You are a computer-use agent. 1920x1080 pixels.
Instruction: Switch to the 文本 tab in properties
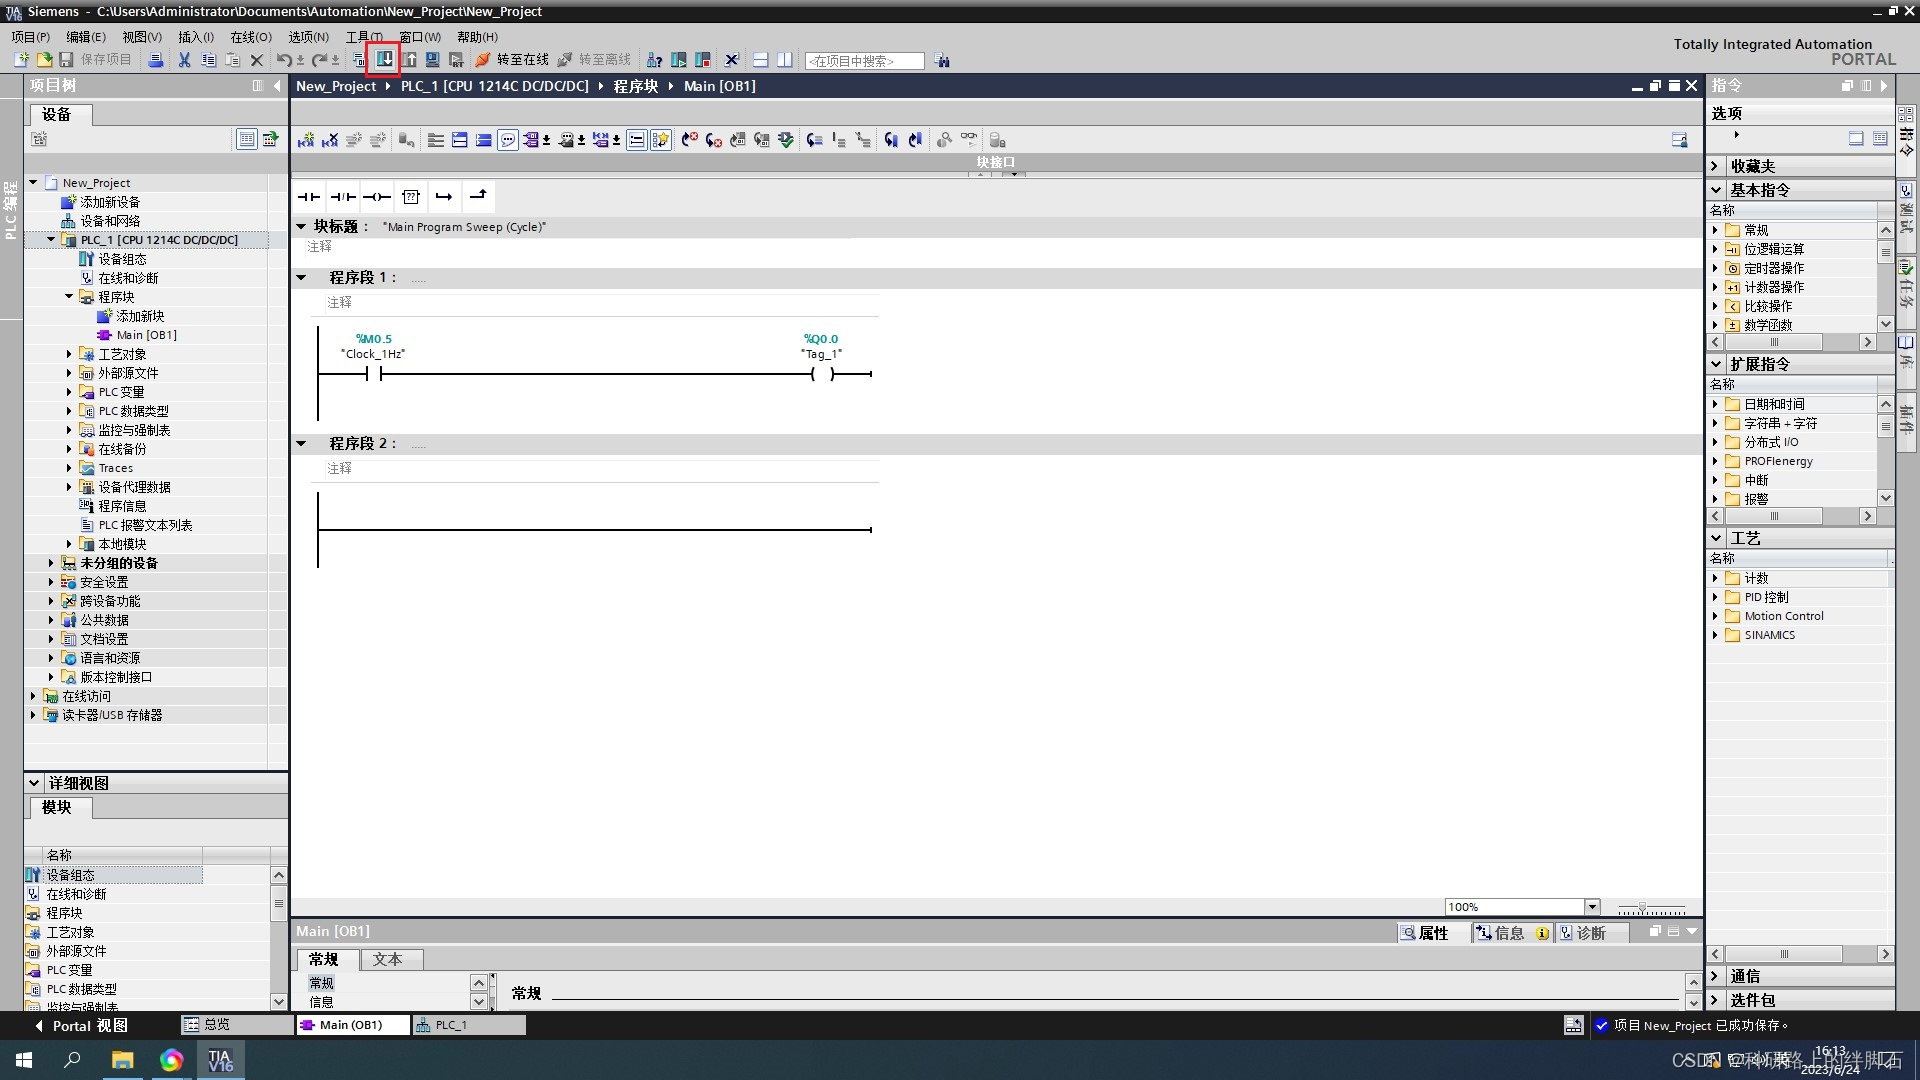387,960
